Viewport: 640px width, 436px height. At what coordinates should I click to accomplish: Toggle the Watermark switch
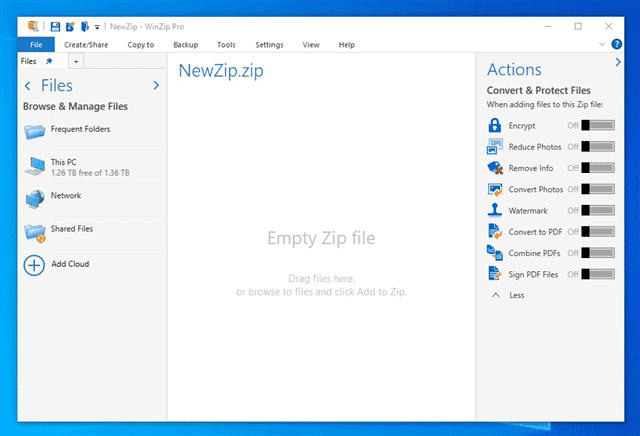point(598,210)
